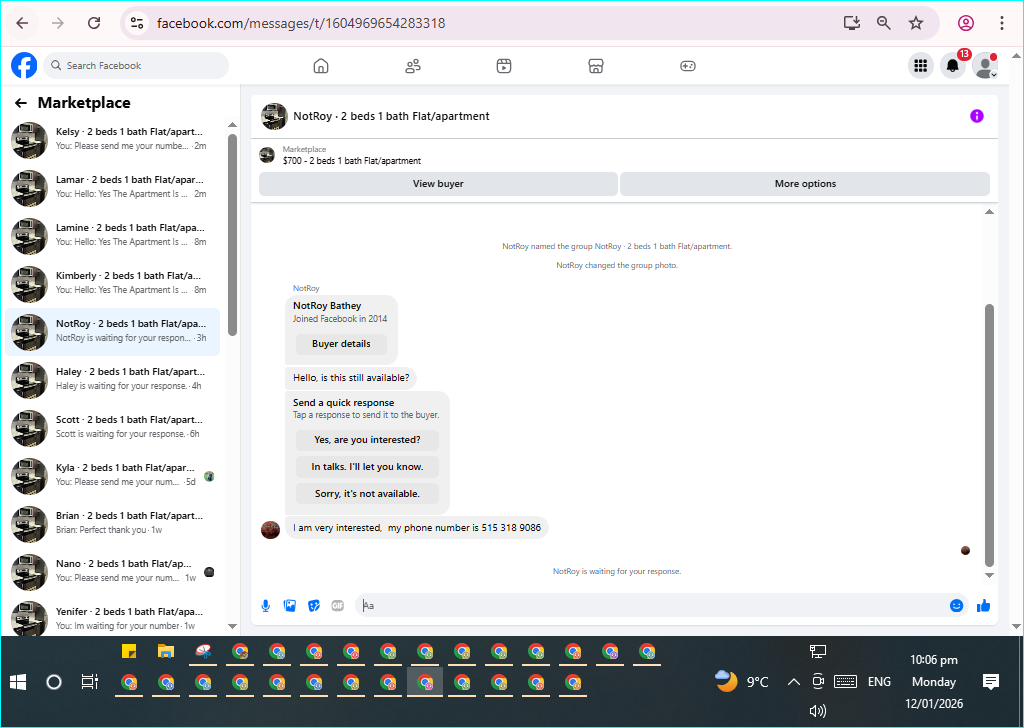Click the browser address bar URL
The width and height of the screenshot is (1024, 728).
[301, 24]
